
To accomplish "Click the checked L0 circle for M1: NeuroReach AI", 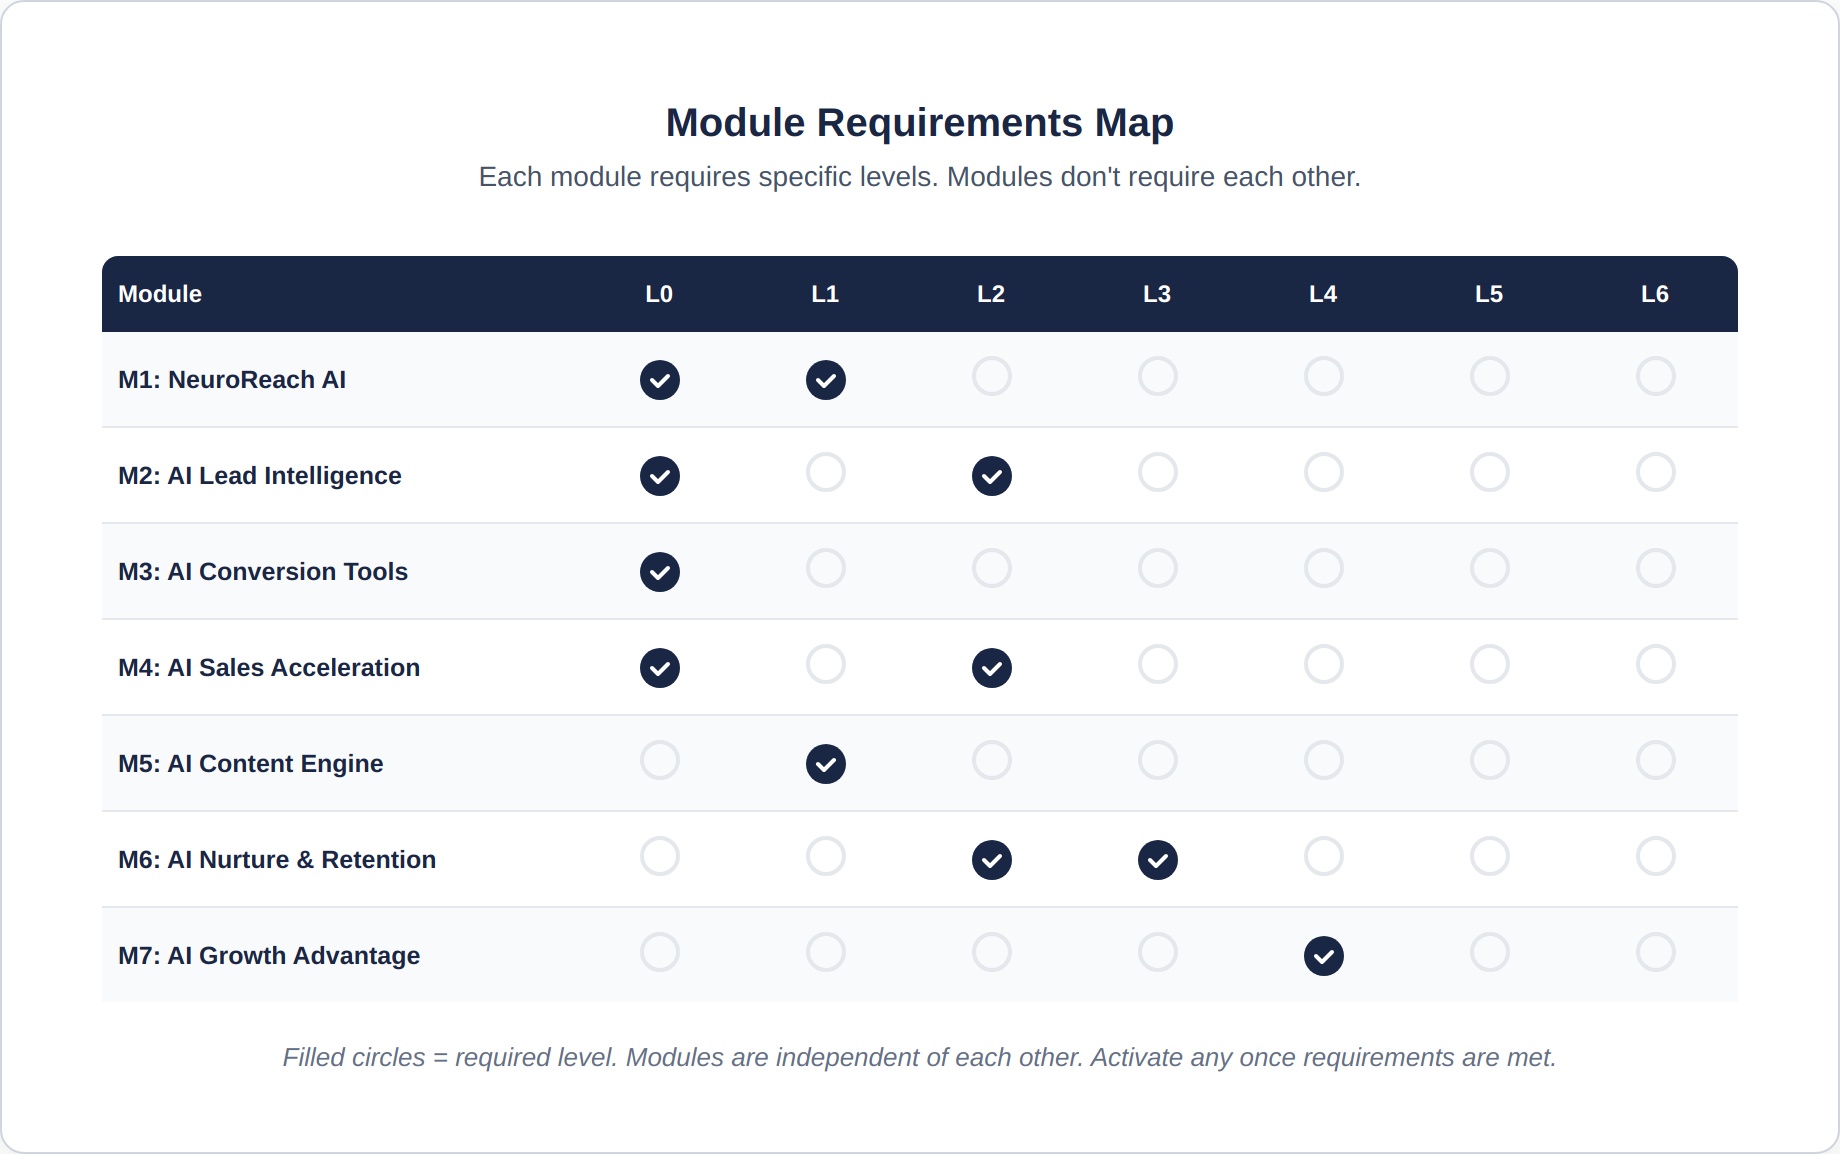I will coord(660,380).
